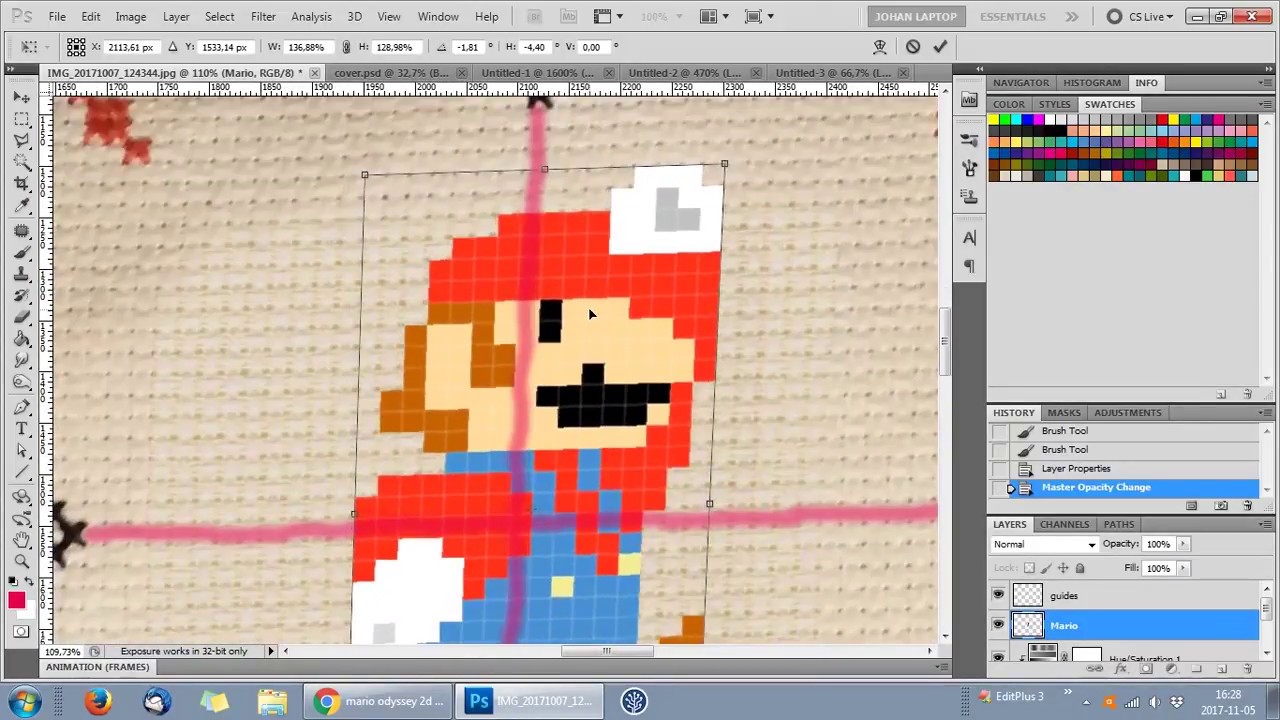Open Chrome in Windows taskbar

[379, 701]
